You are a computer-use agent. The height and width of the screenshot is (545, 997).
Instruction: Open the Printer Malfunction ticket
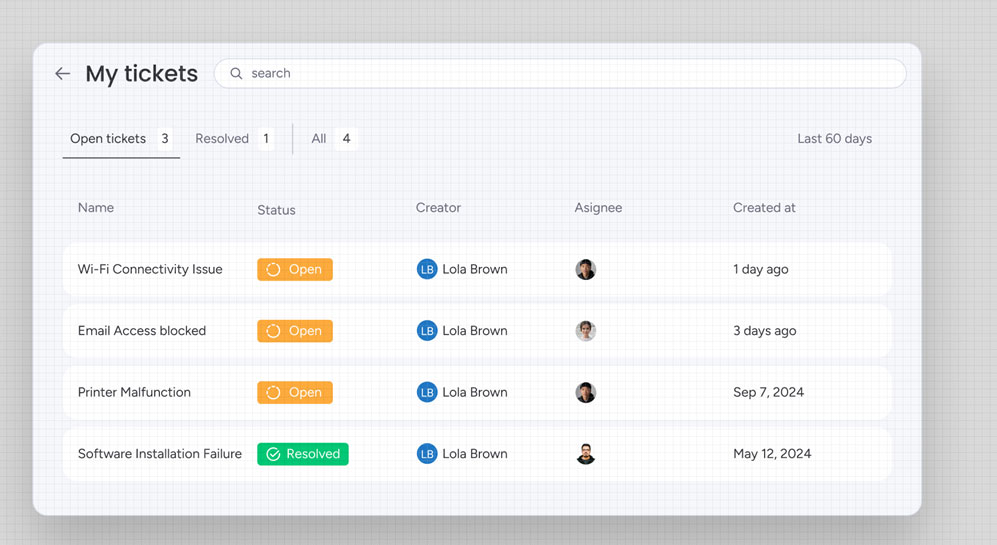click(x=134, y=393)
